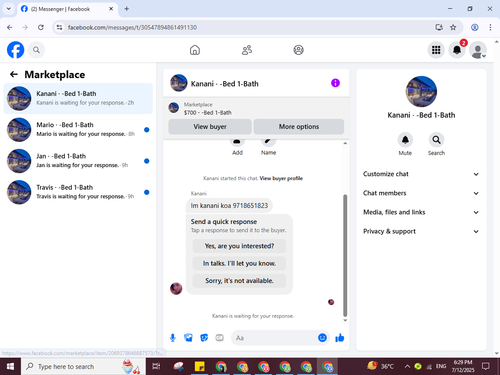This screenshot has height=375, width=500.
Task: Expand Chat members section
Action: tap(421, 193)
